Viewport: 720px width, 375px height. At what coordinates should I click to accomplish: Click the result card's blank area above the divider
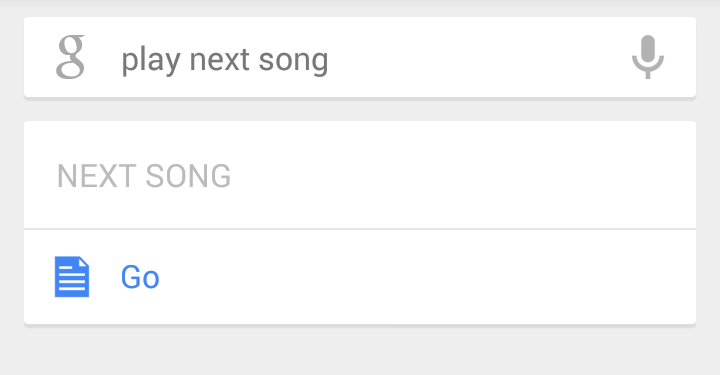point(459,174)
